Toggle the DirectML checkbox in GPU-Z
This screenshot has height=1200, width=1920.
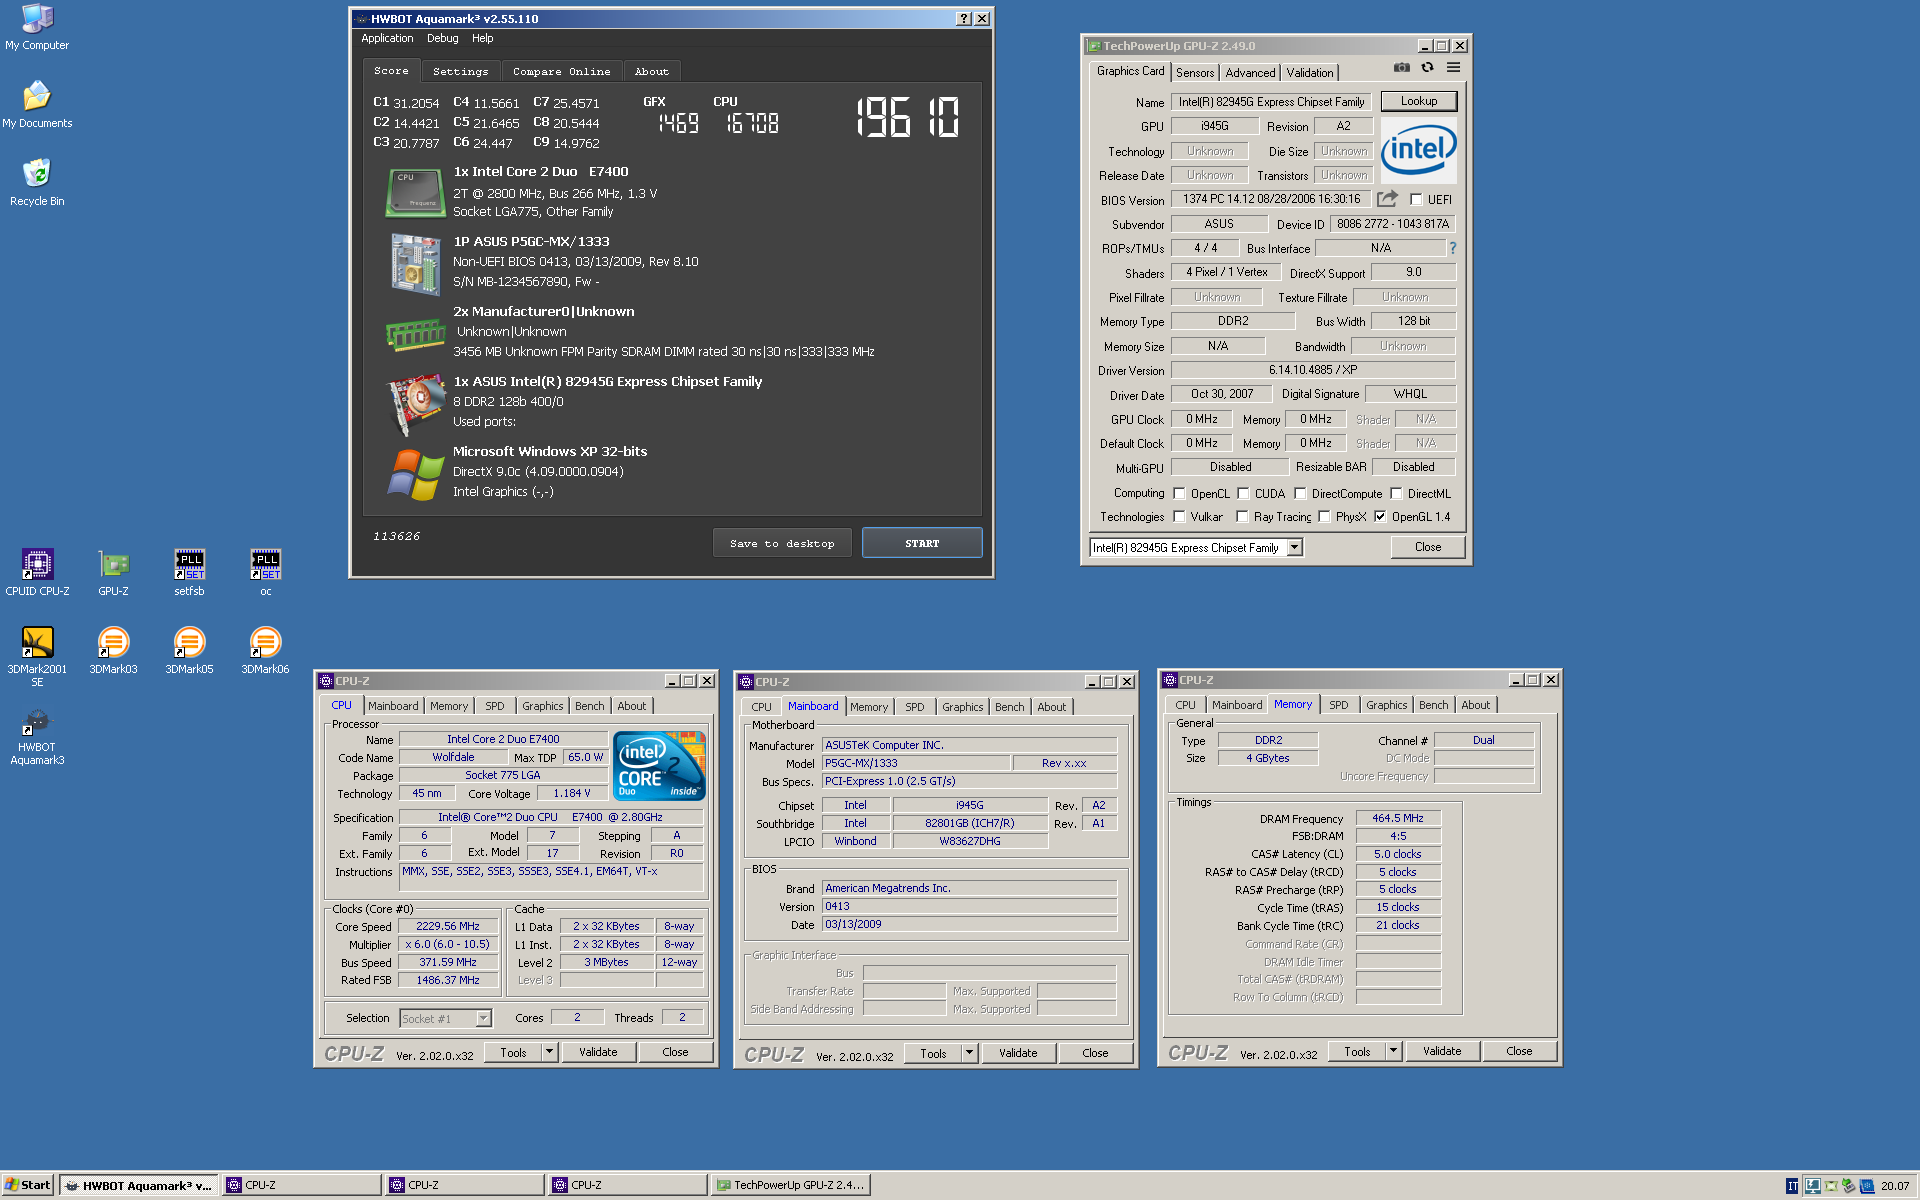pyautogui.click(x=1396, y=493)
